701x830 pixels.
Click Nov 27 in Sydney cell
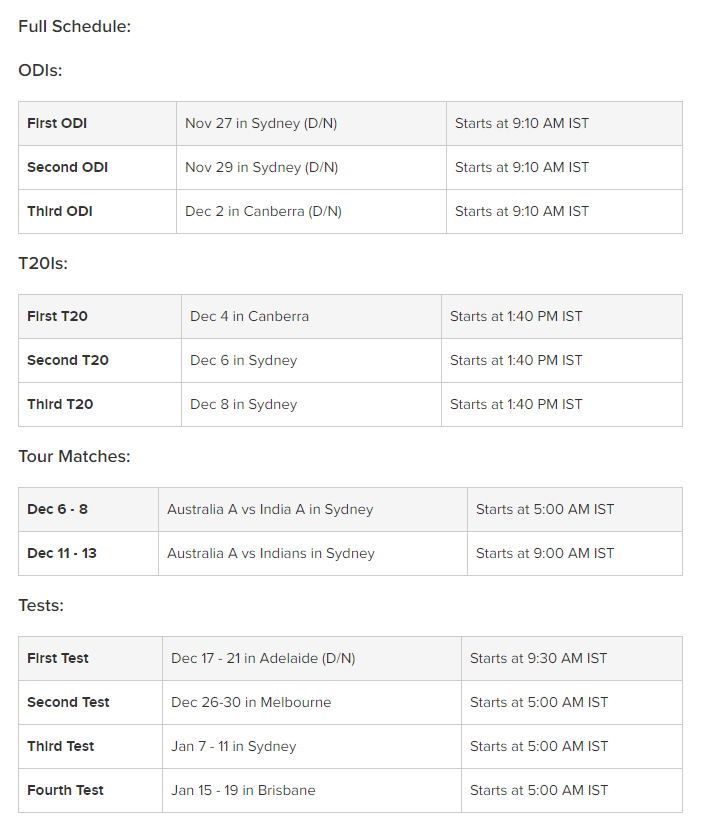[261, 124]
